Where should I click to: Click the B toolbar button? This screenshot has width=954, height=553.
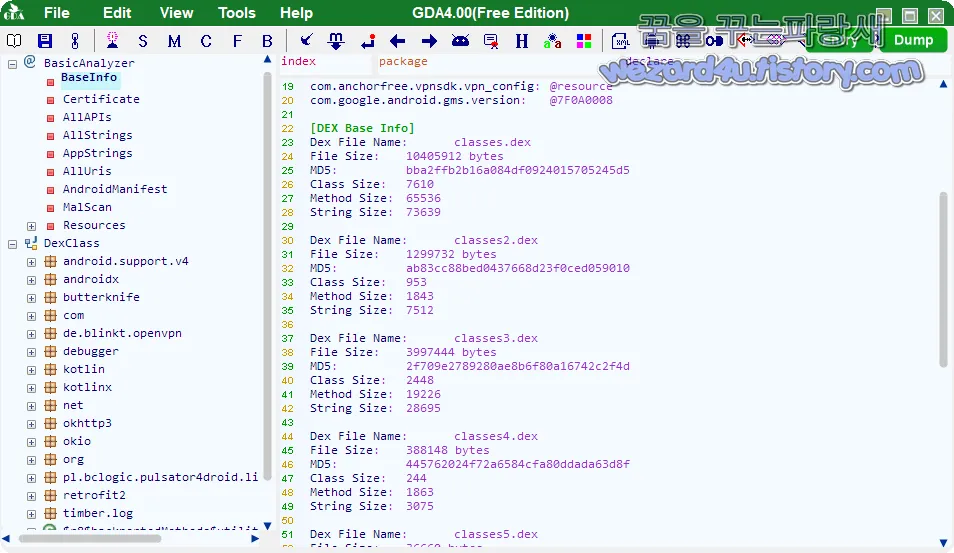coord(267,41)
